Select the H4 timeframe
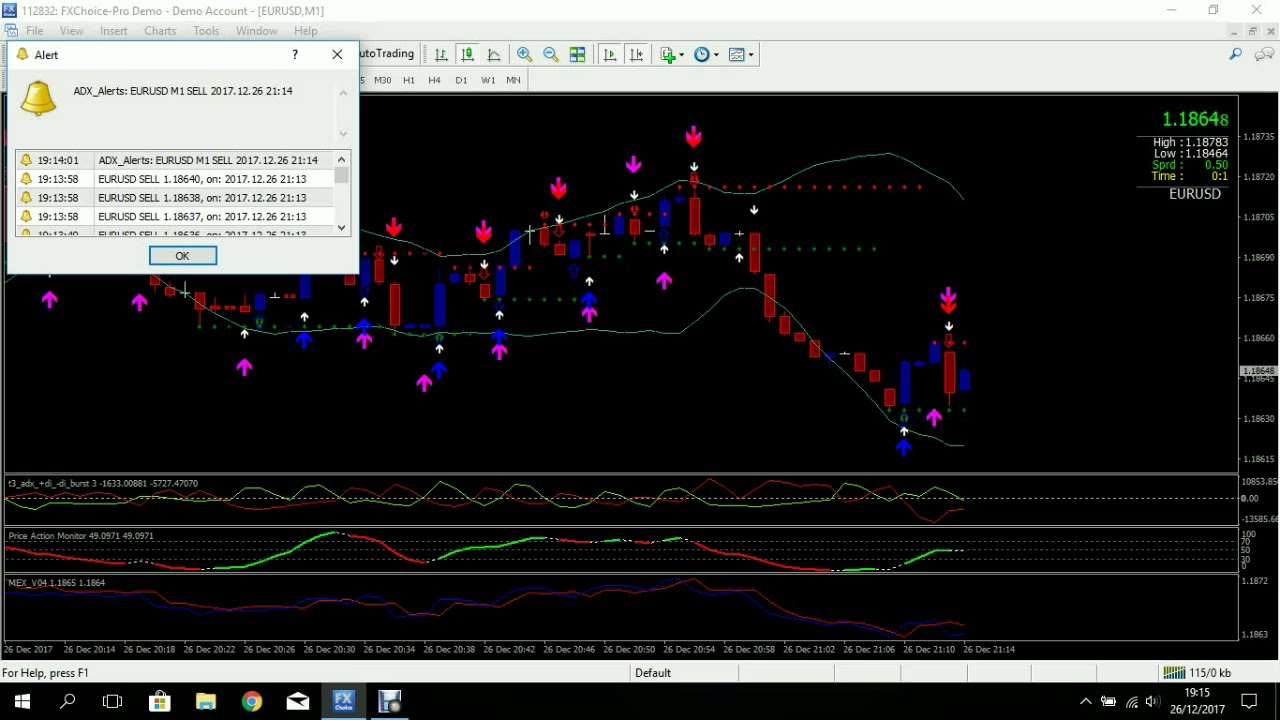 click(434, 80)
